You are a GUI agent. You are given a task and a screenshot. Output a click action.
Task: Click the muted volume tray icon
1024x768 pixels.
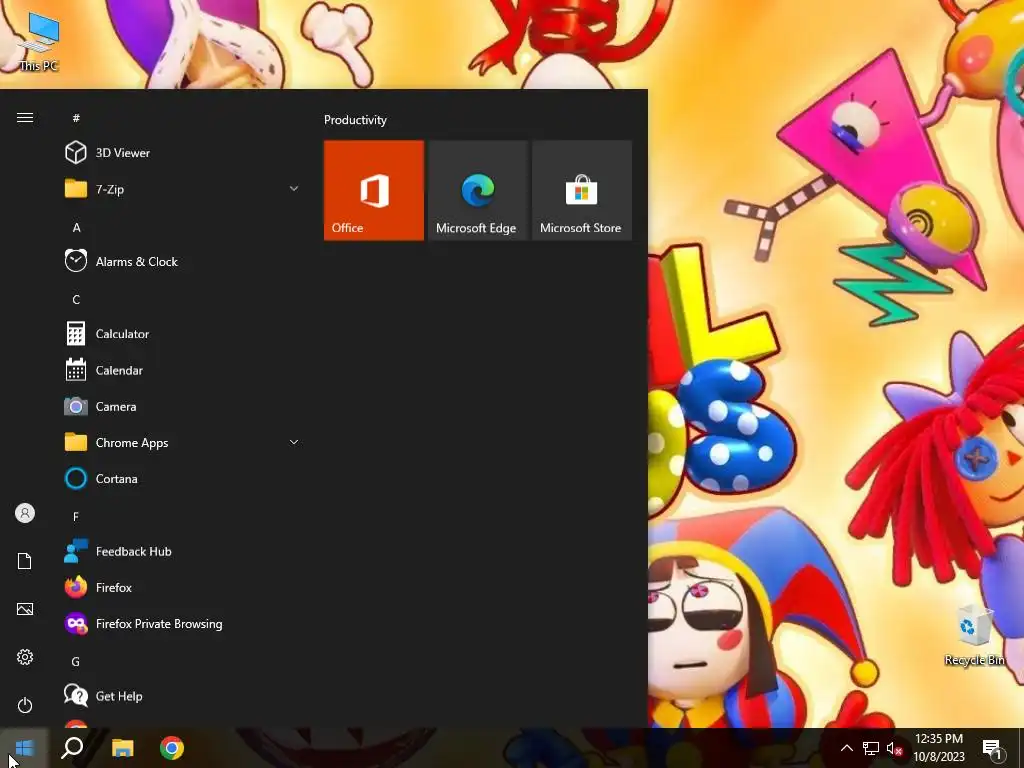pos(894,748)
